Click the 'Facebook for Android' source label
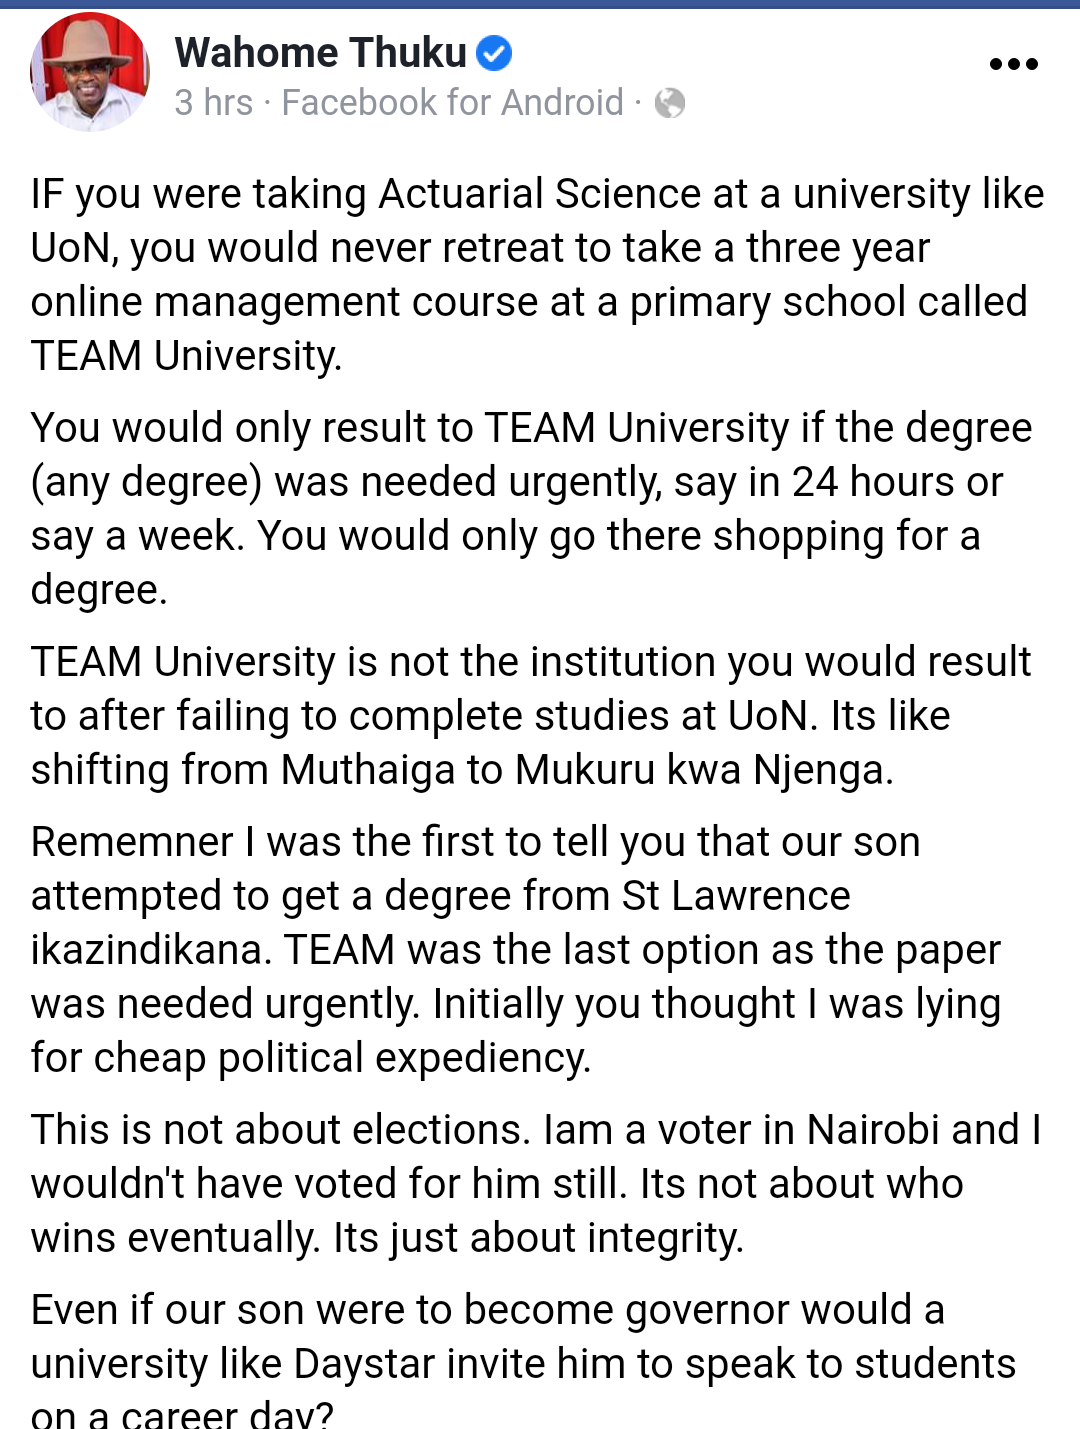The width and height of the screenshot is (1080, 1429). pyautogui.click(x=453, y=102)
